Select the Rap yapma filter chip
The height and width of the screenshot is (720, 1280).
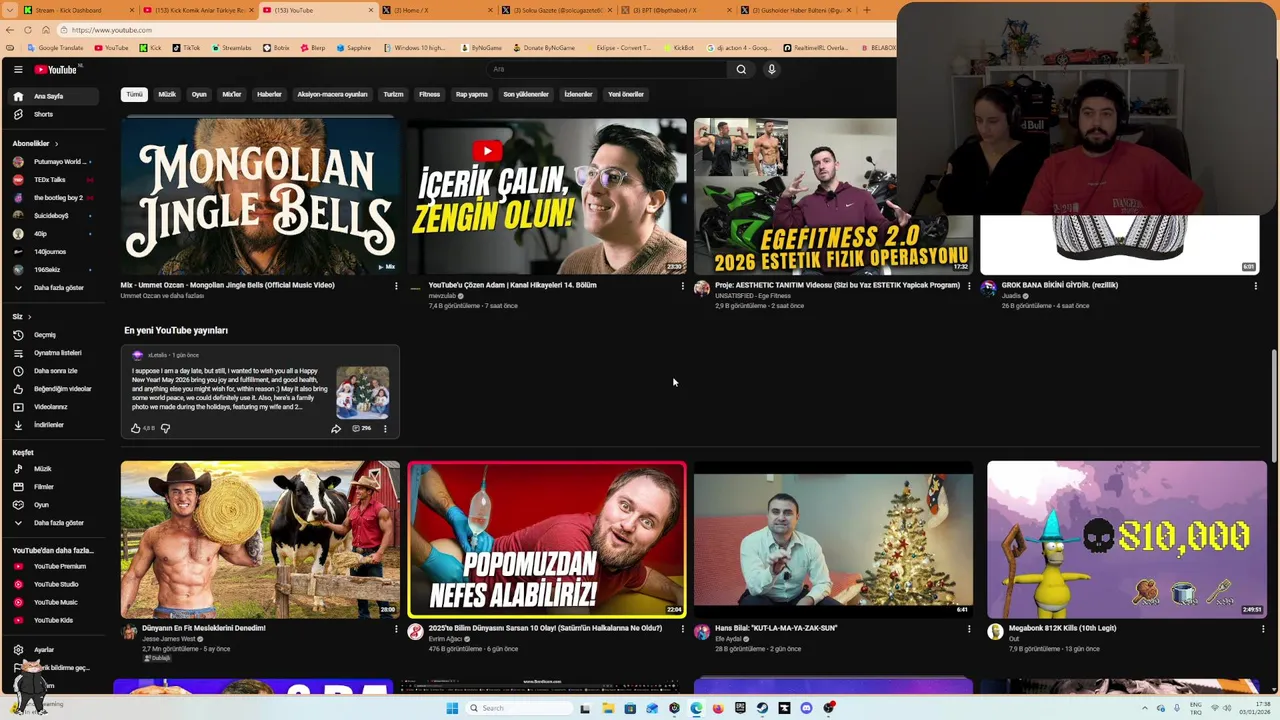tap(472, 94)
